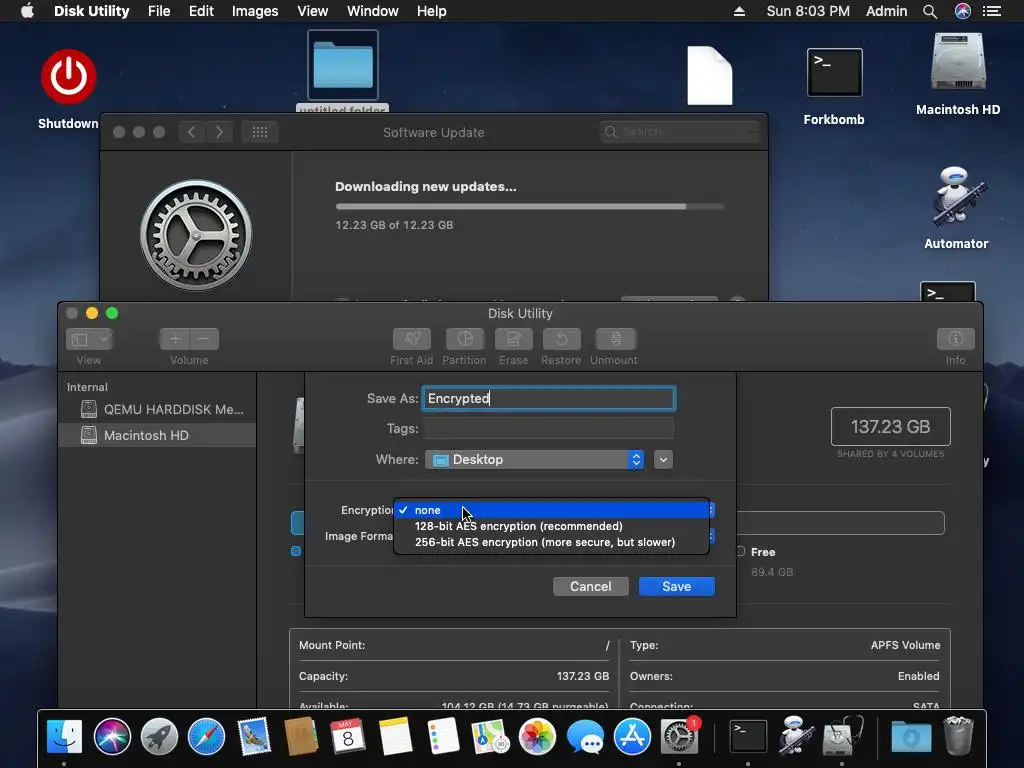The image size is (1024, 768).
Task: Open Terminal from the Dock
Action: pos(748,737)
